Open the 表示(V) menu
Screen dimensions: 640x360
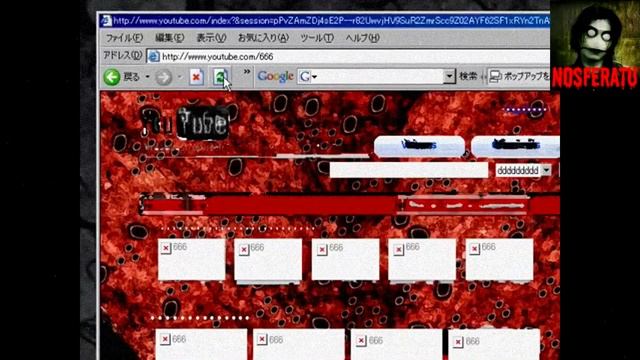tap(211, 38)
